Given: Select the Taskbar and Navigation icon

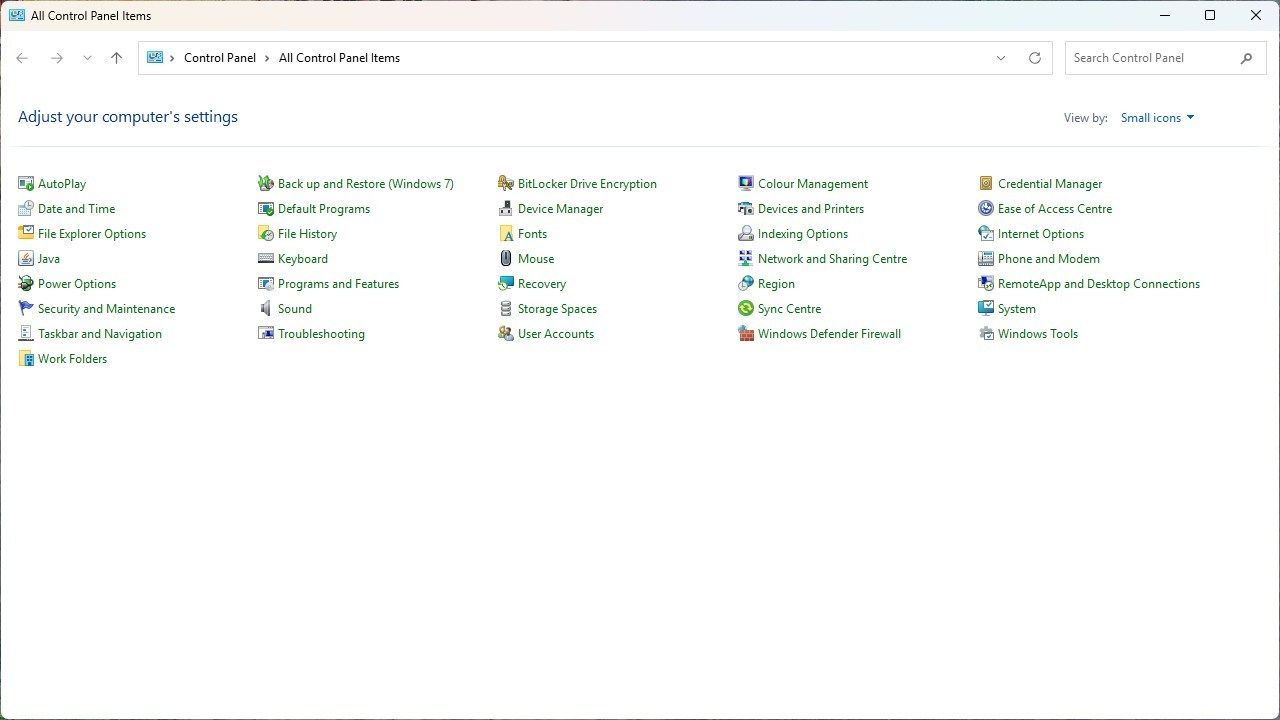Looking at the screenshot, I should 26,334.
